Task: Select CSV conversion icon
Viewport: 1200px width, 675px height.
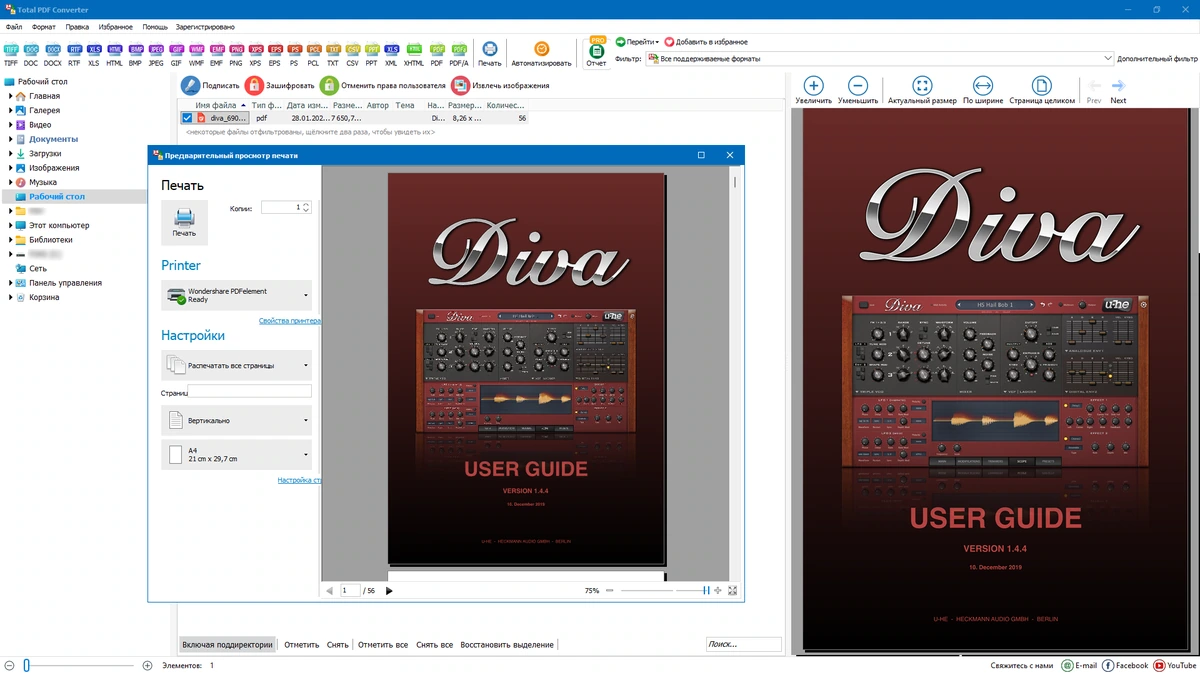Action: click(x=352, y=54)
